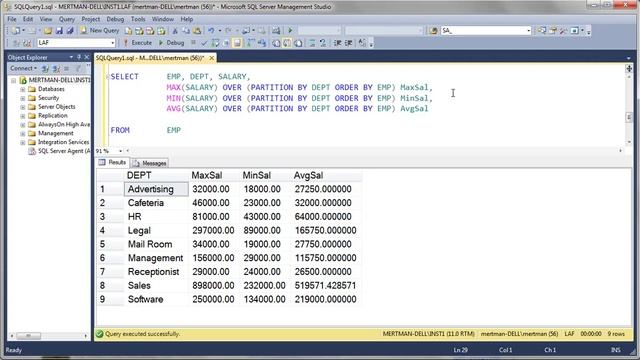Expand the Server Objects folder

pyautogui.click(x=23, y=107)
